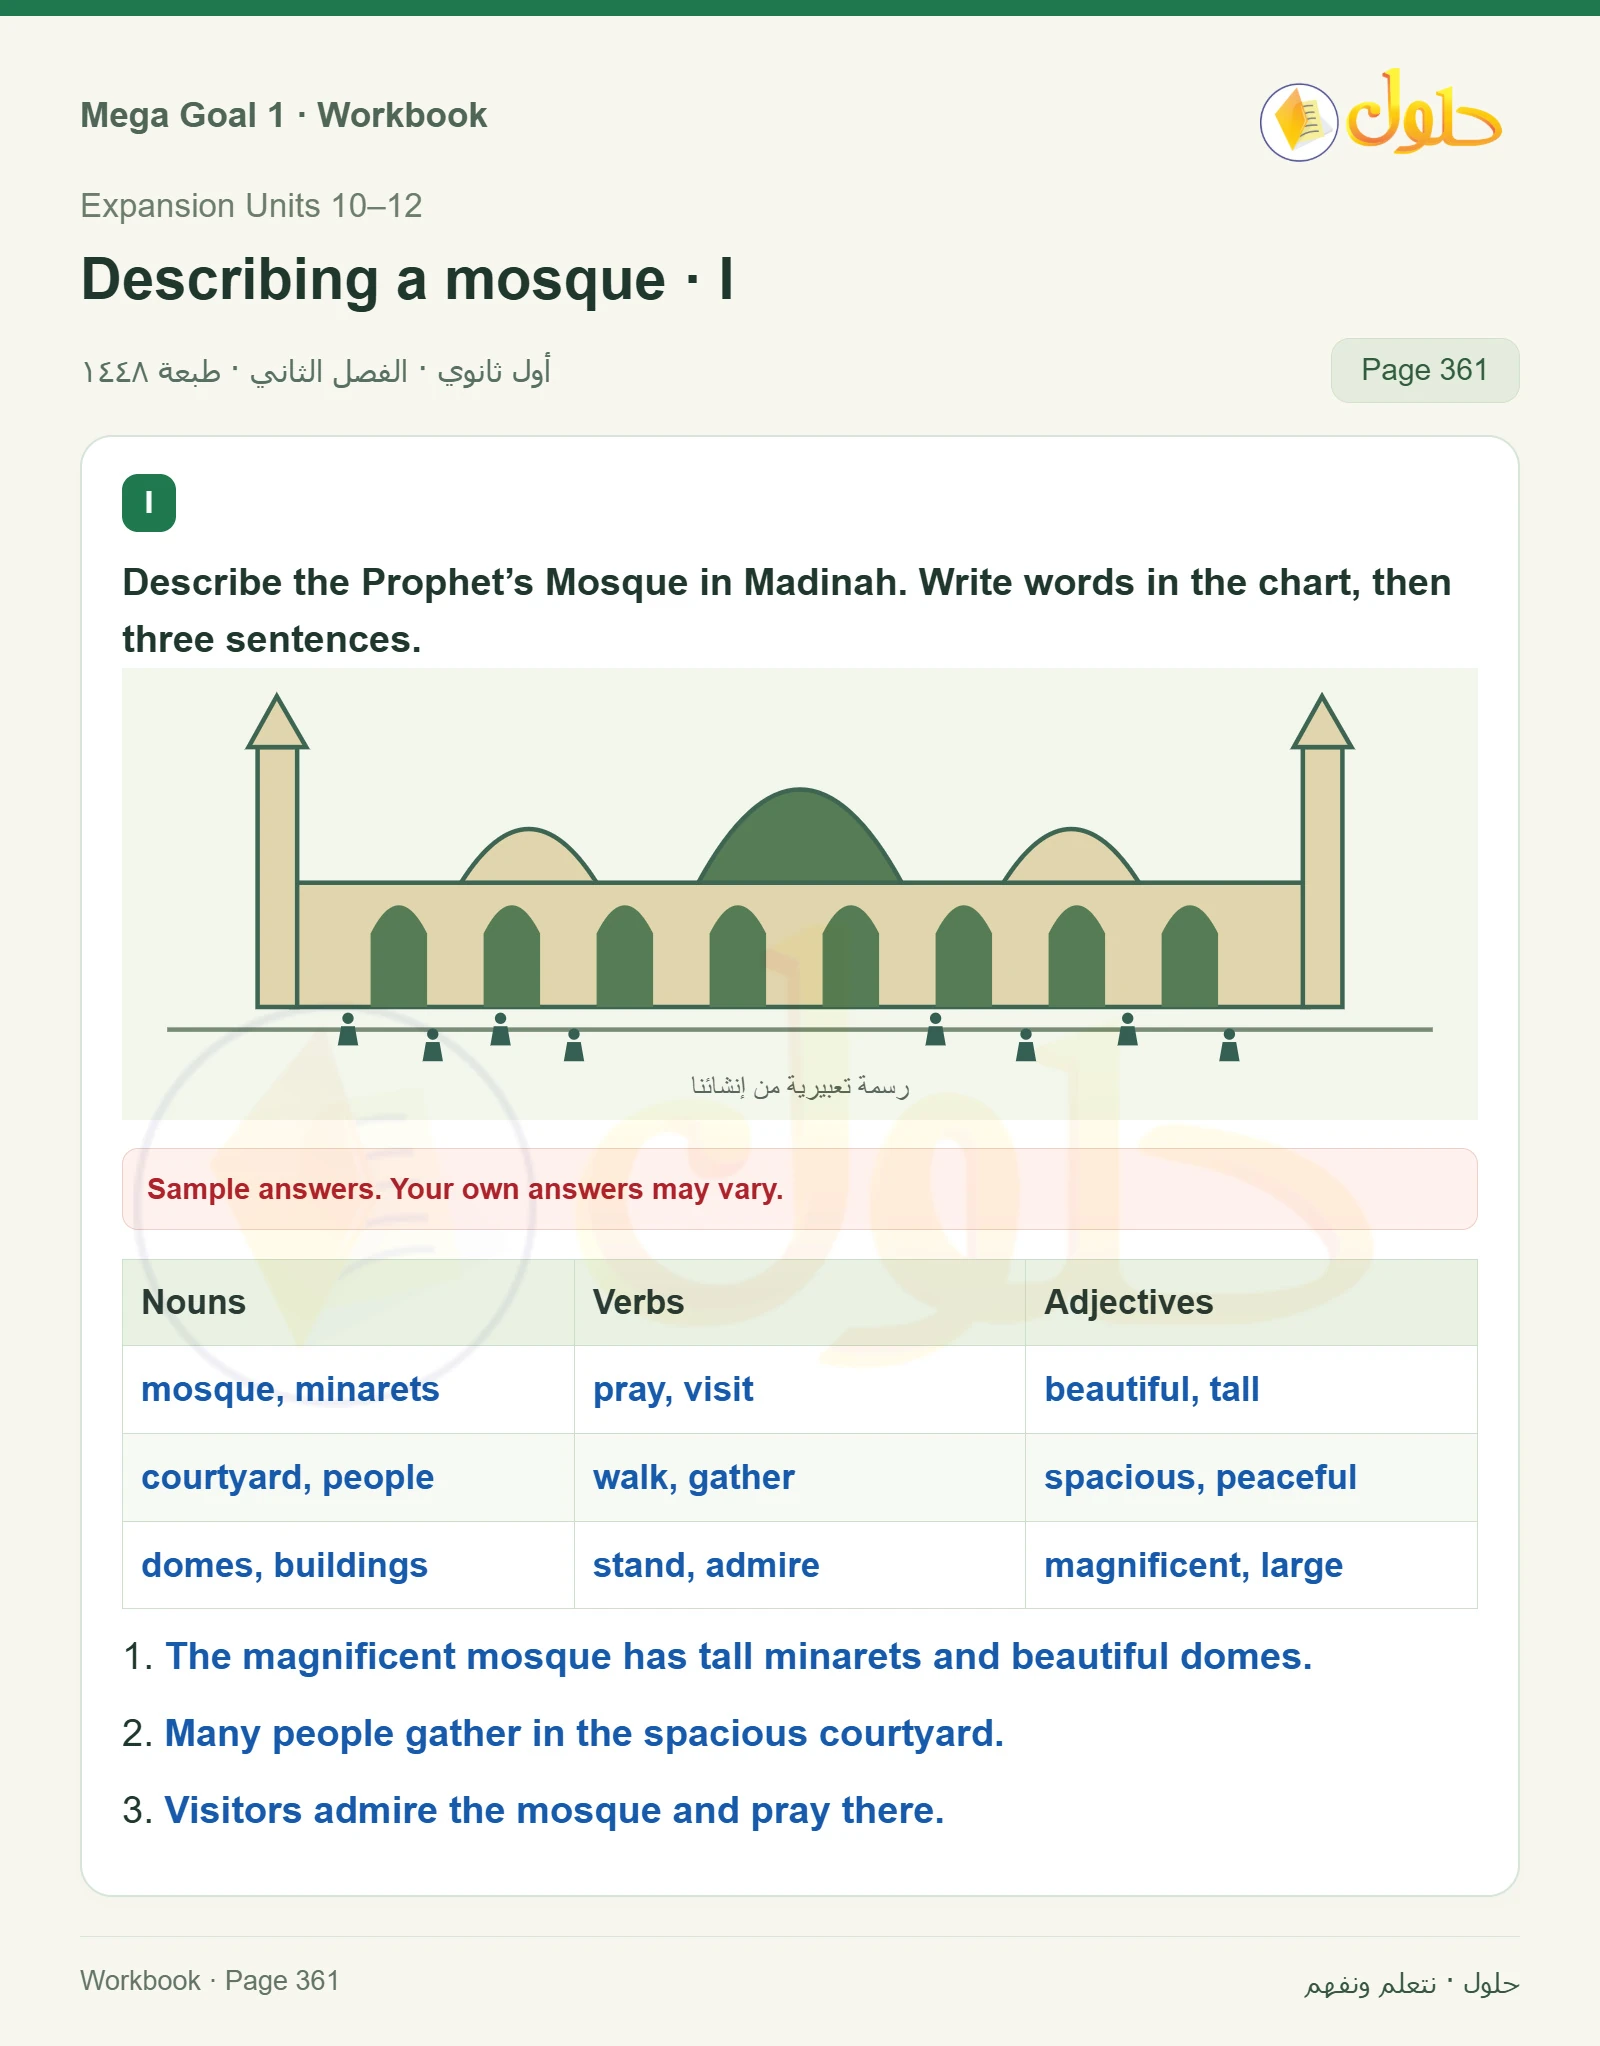Click the 'walk, gather' table cell
This screenshot has width=1600, height=2046.
tap(799, 1477)
